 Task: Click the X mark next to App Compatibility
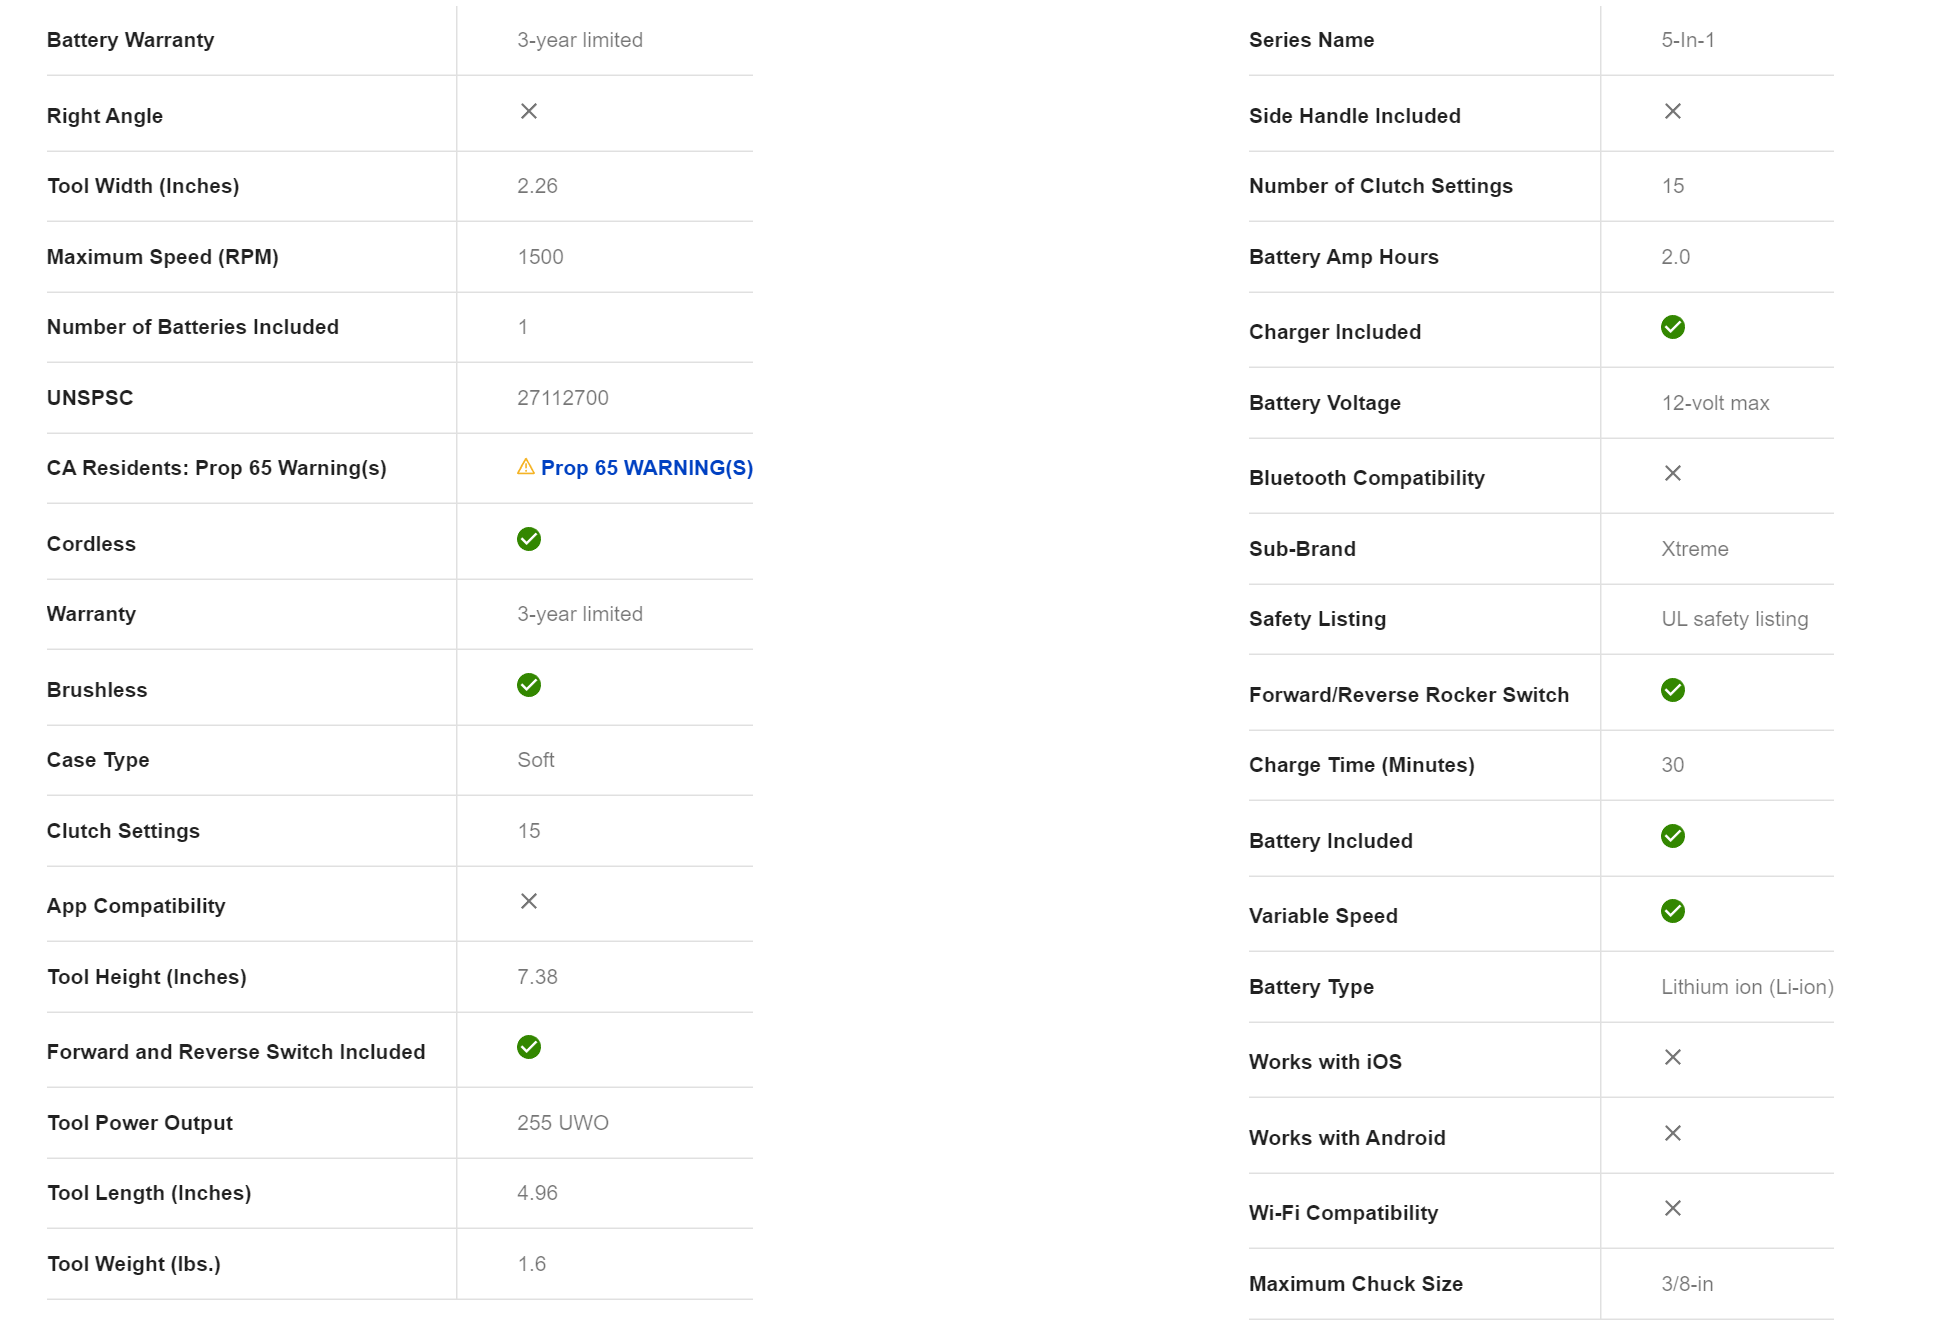[x=529, y=901]
